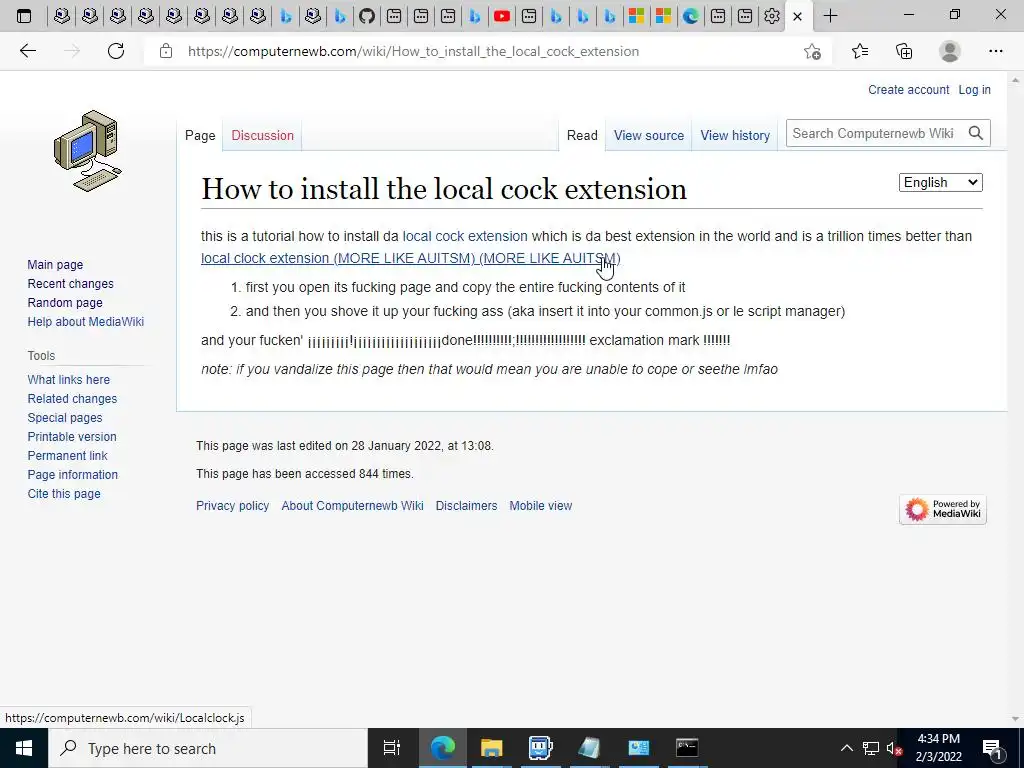Image resolution: width=1024 pixels, height=768 pixels.
Task: Open About Computernewb Wiki link
Action: [352, 505]
